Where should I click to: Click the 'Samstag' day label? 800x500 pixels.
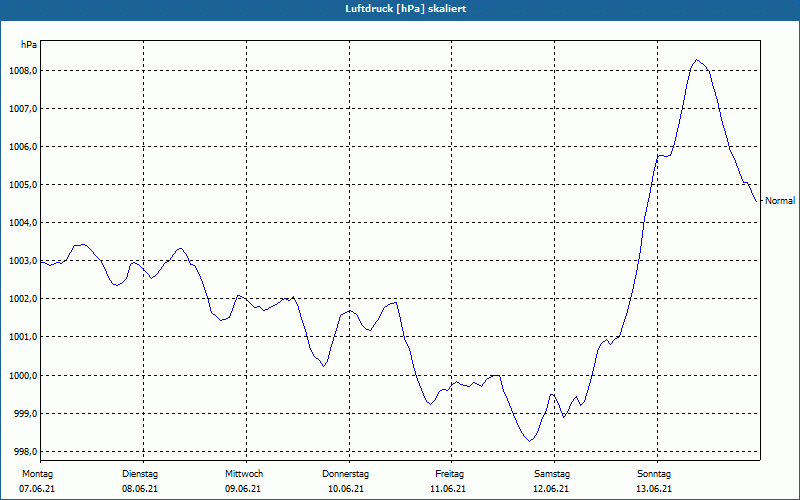(552, 474)
